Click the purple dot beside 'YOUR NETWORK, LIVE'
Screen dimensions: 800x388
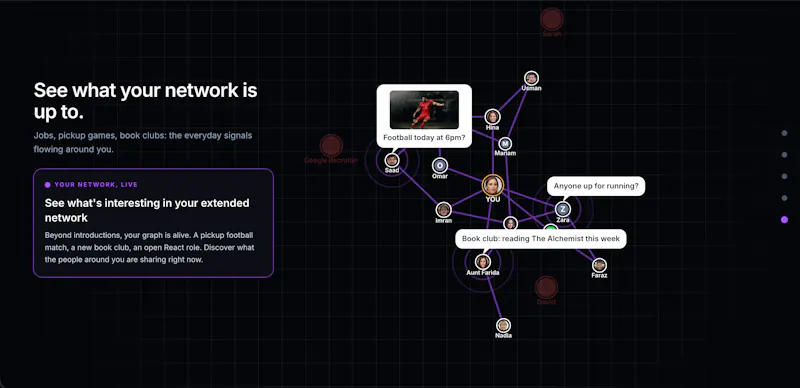47,185
